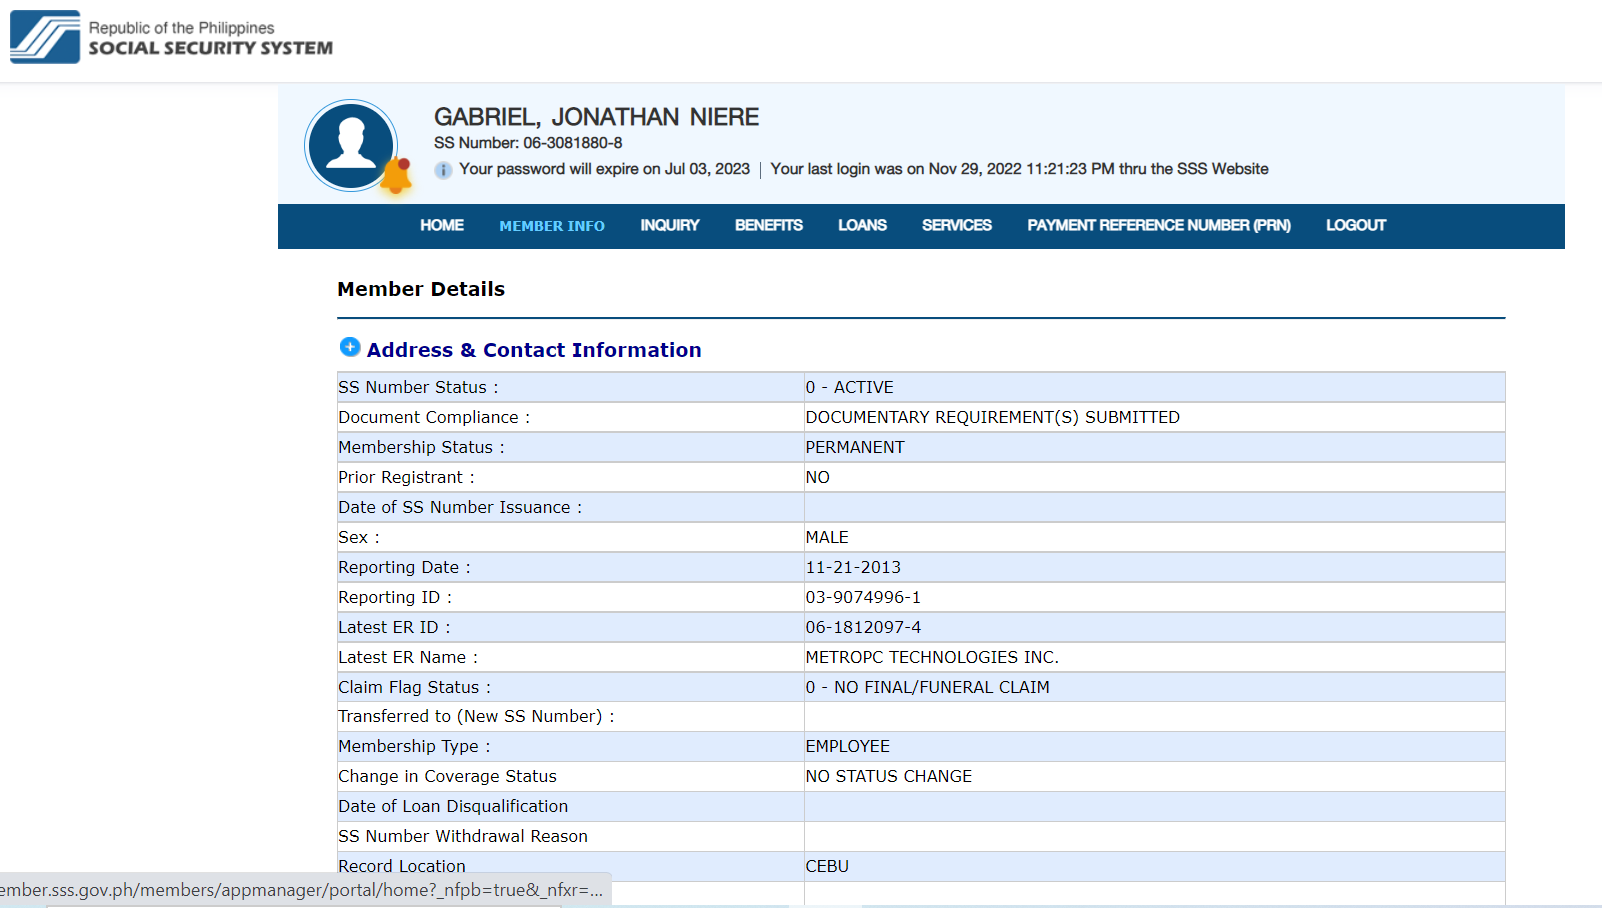Click the orange notification bell
Viewport: 1602px width, 908px height.
(x=397, y=176)
